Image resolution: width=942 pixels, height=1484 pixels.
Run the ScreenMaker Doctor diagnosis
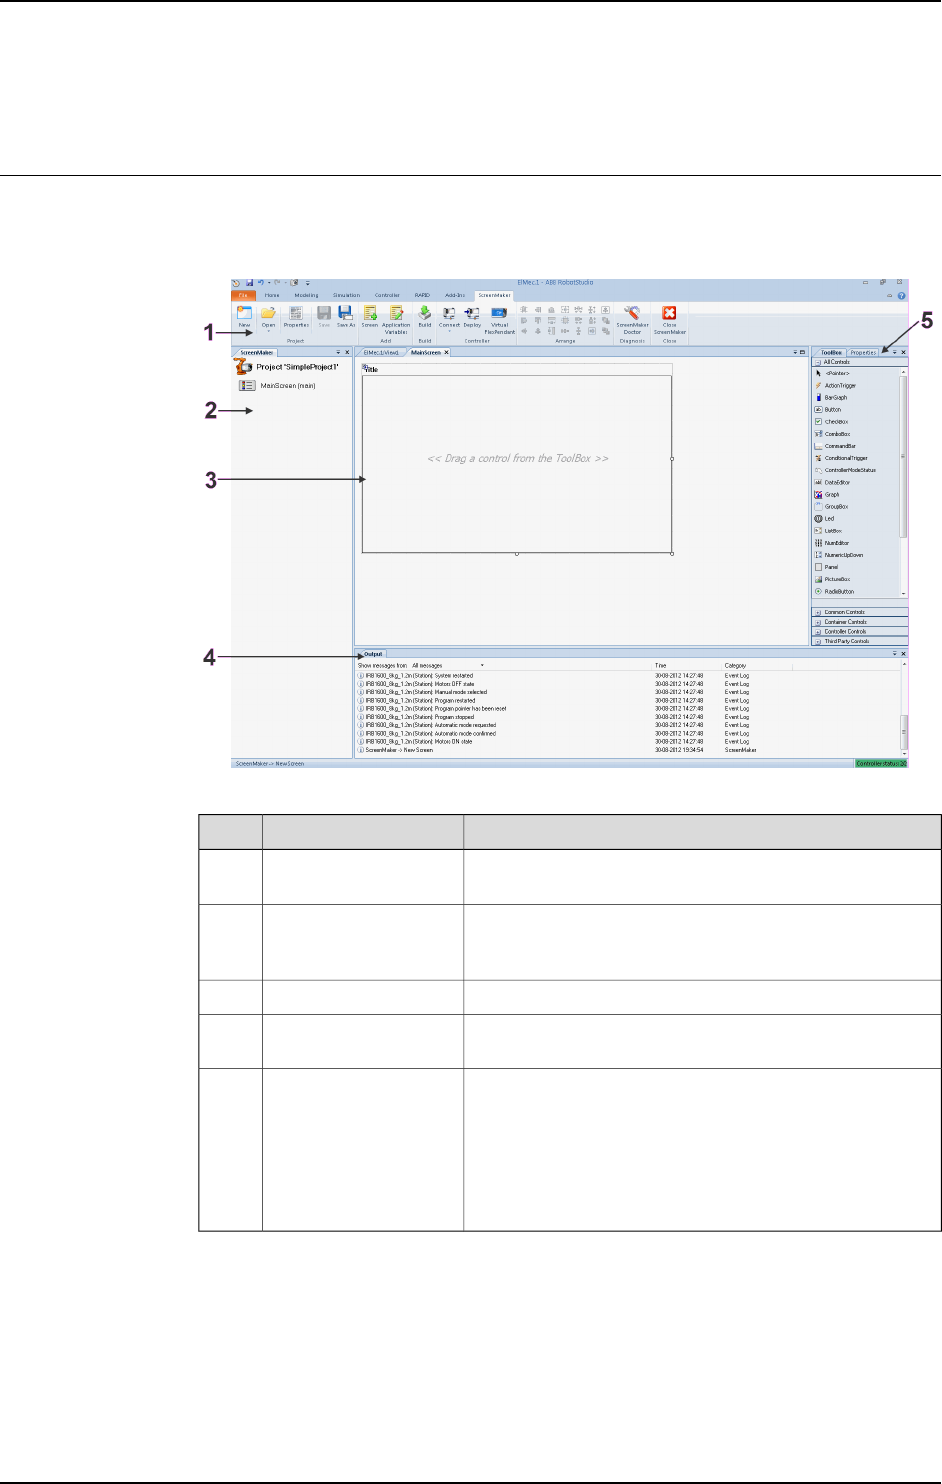tap(632, 320)
